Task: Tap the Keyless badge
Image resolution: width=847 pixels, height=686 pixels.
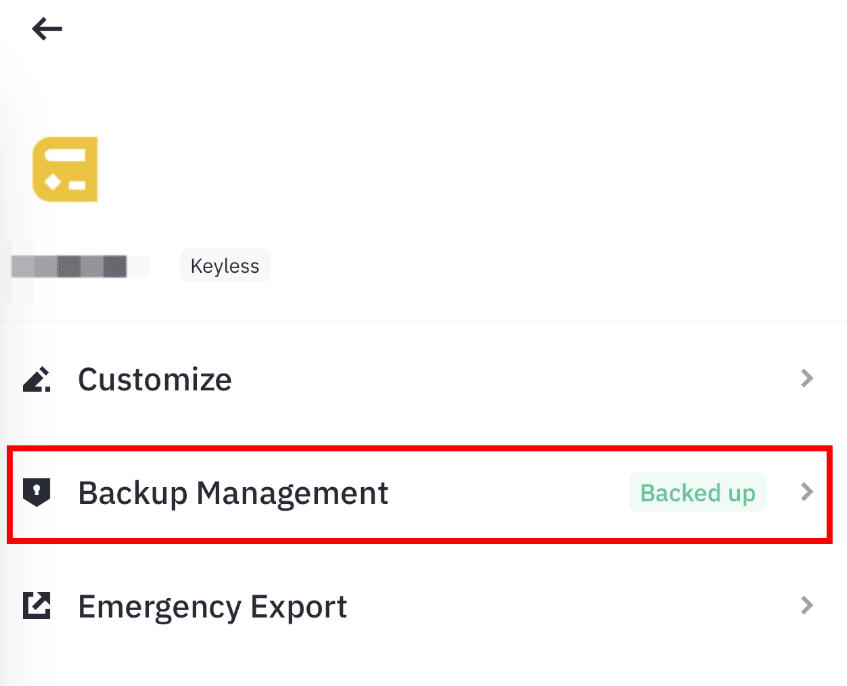Action: [x=225, y=266]
